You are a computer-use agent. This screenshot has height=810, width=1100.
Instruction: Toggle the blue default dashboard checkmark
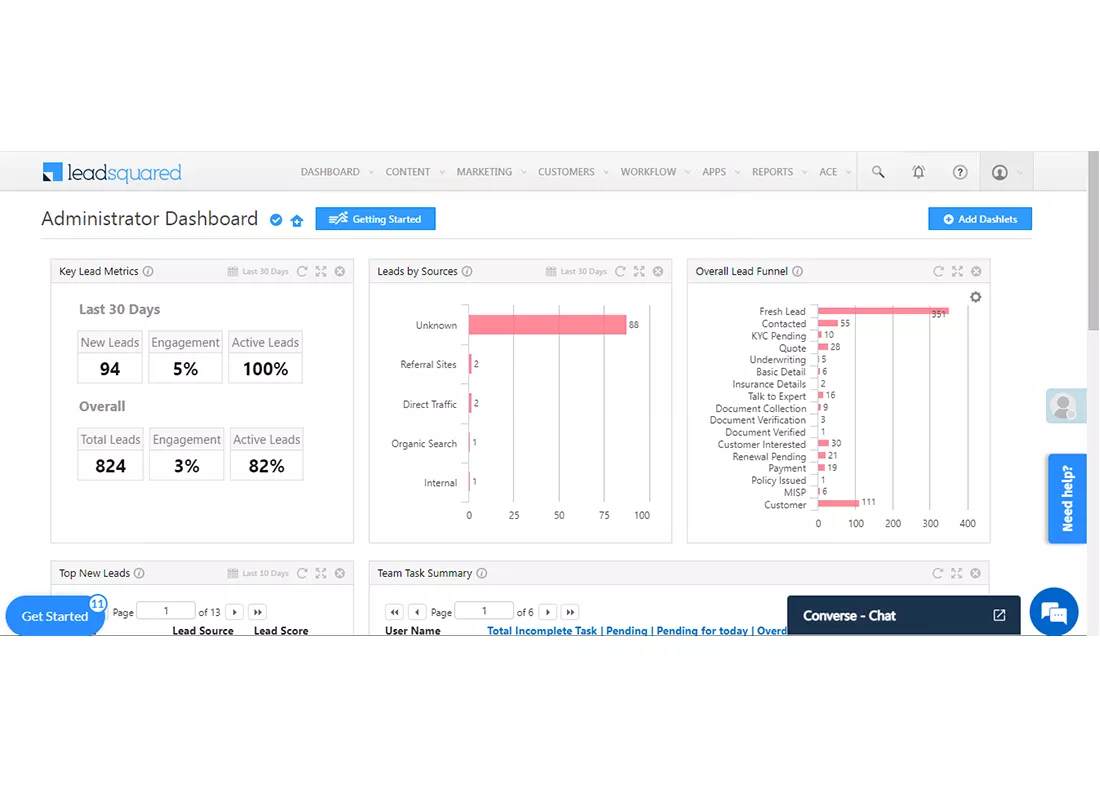pyautogui.click(x=276, y=220)
